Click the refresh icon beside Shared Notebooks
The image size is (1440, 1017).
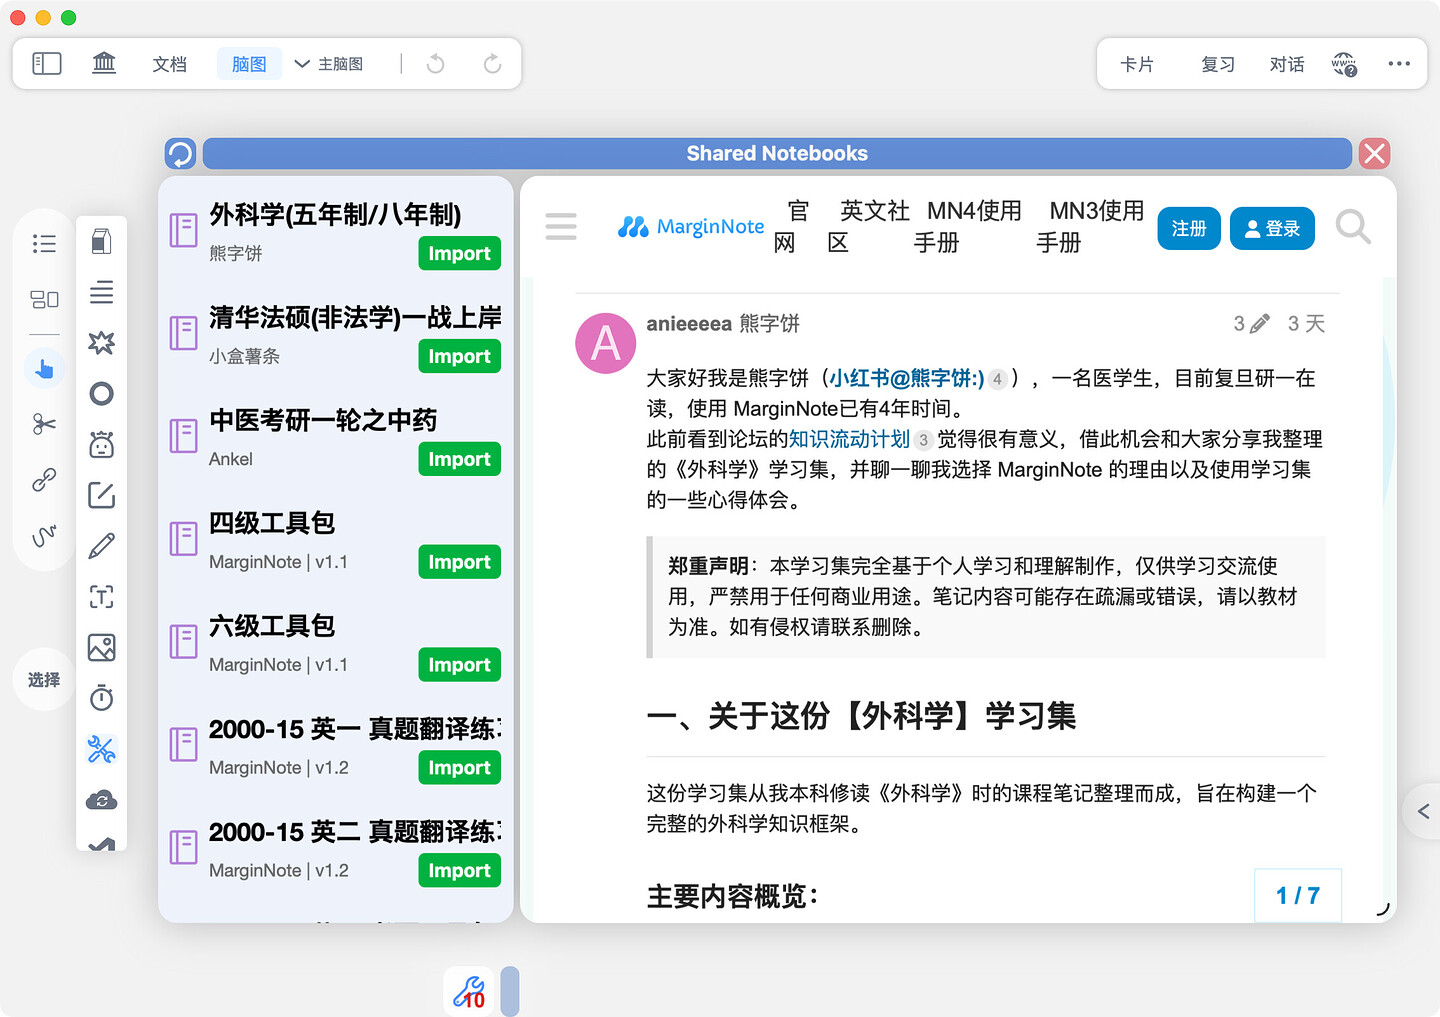(180, 153)
